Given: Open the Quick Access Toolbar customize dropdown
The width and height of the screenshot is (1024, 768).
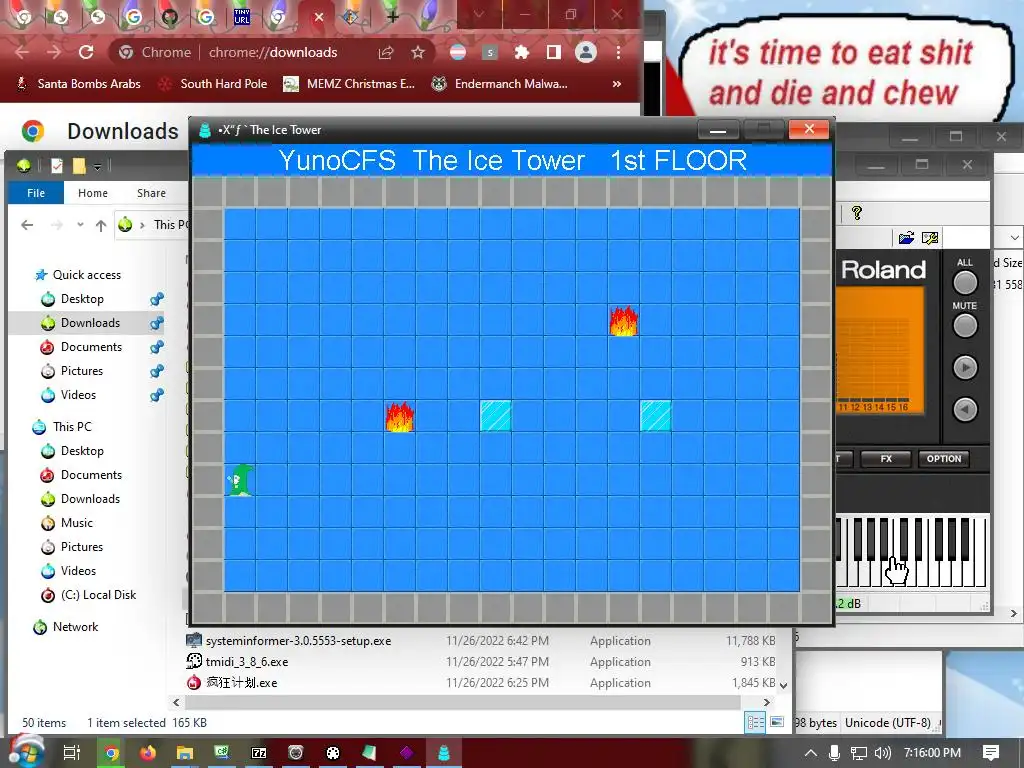Looking at the screenshot, I should [97, 167].
